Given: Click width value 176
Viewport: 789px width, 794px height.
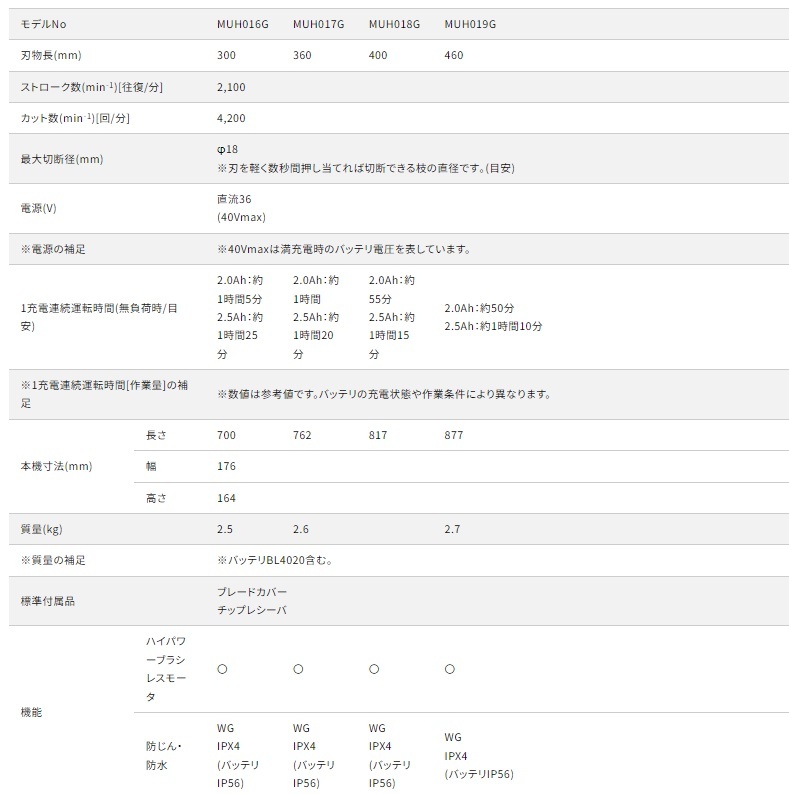Looking at the screenshot, I should coord(226,466).
